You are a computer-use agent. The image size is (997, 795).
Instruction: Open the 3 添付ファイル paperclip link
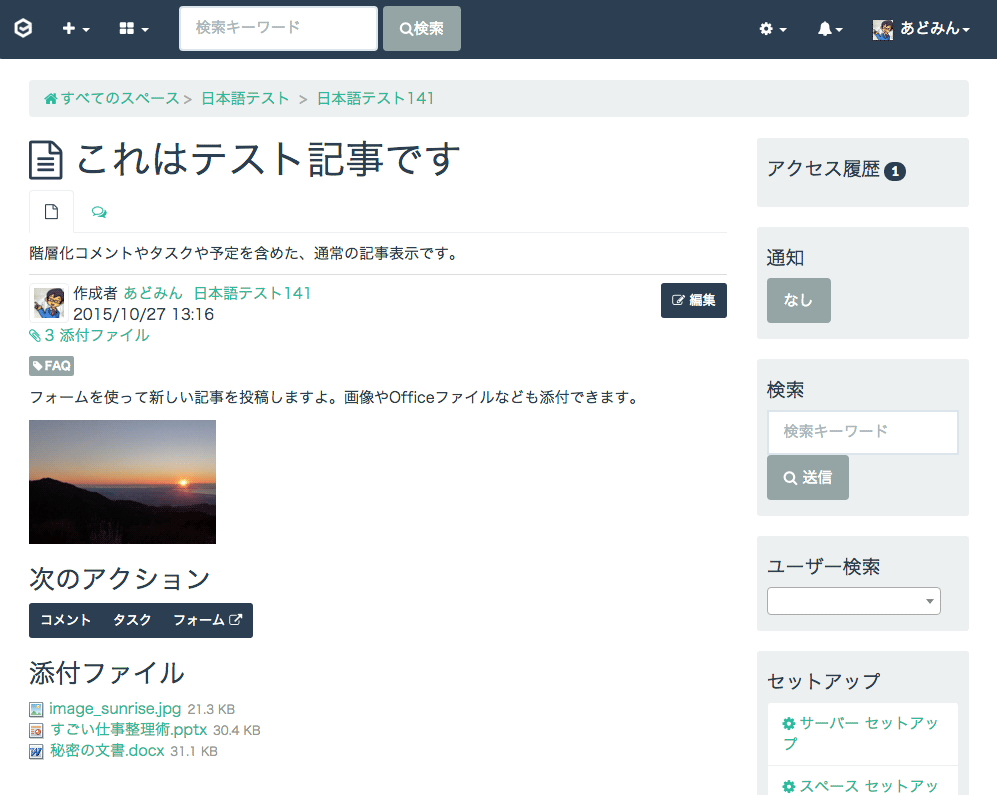pyautogui.click(x=89, y=335)
